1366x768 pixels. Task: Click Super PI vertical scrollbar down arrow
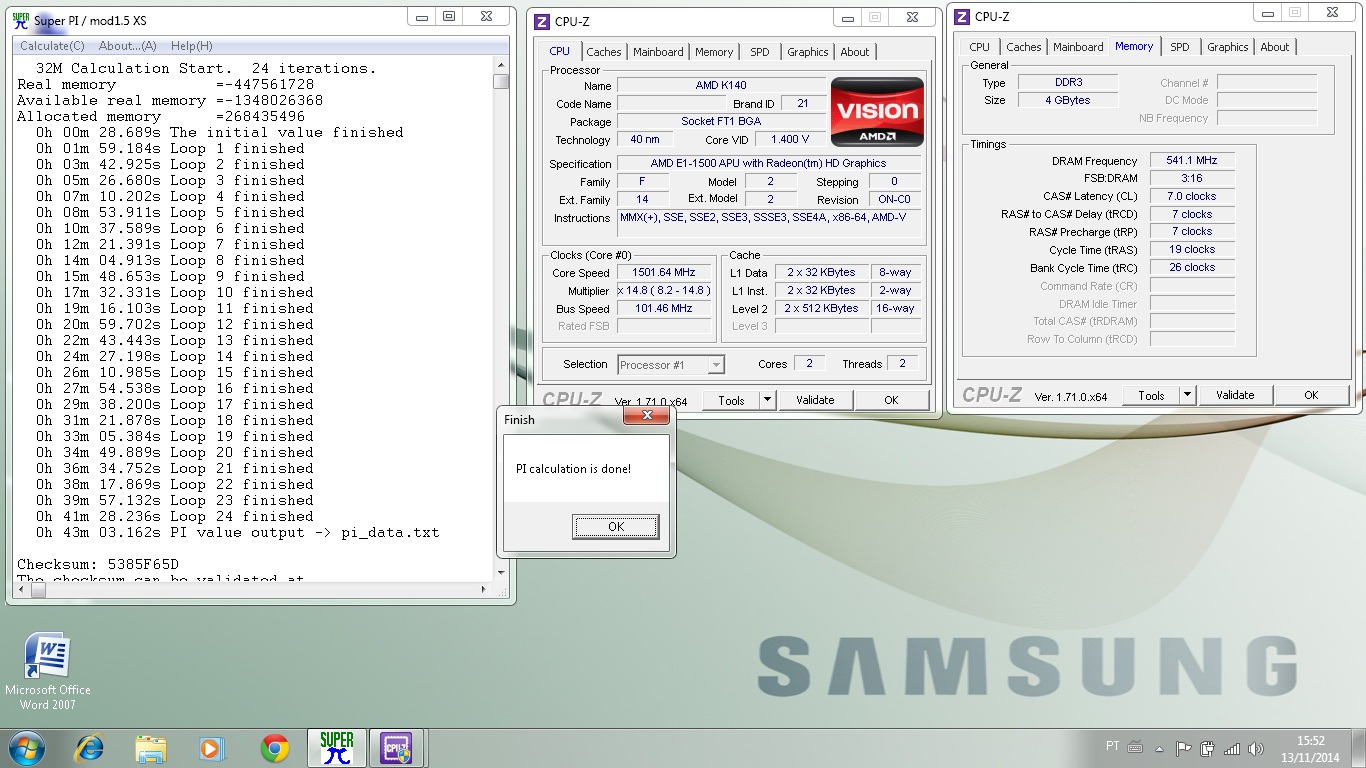coord(501,572)
